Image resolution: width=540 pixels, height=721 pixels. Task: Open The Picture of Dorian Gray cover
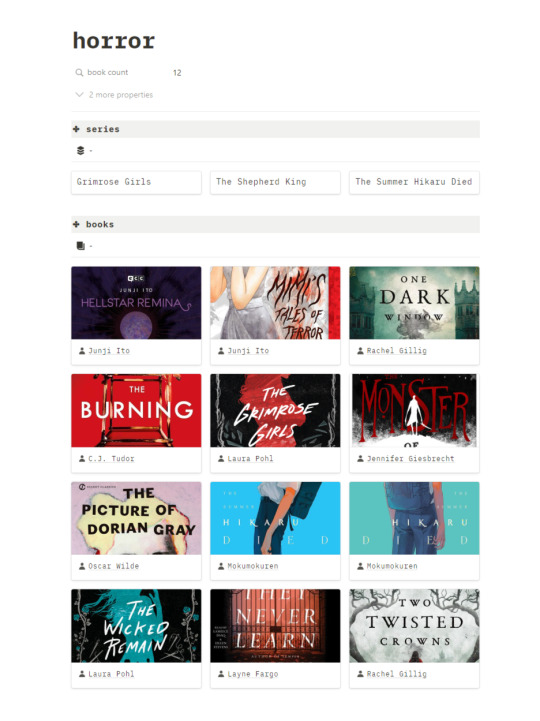[136, 518]
